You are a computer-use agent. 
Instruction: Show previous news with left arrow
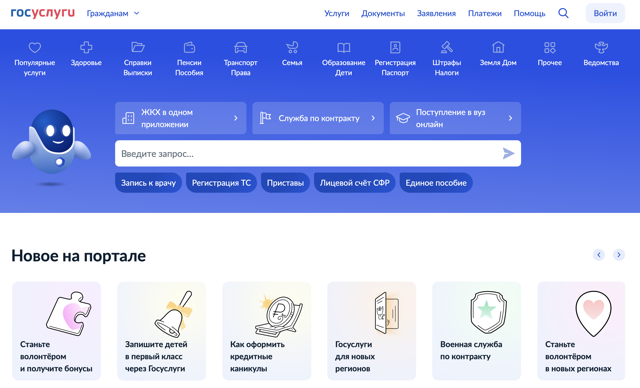599,255
